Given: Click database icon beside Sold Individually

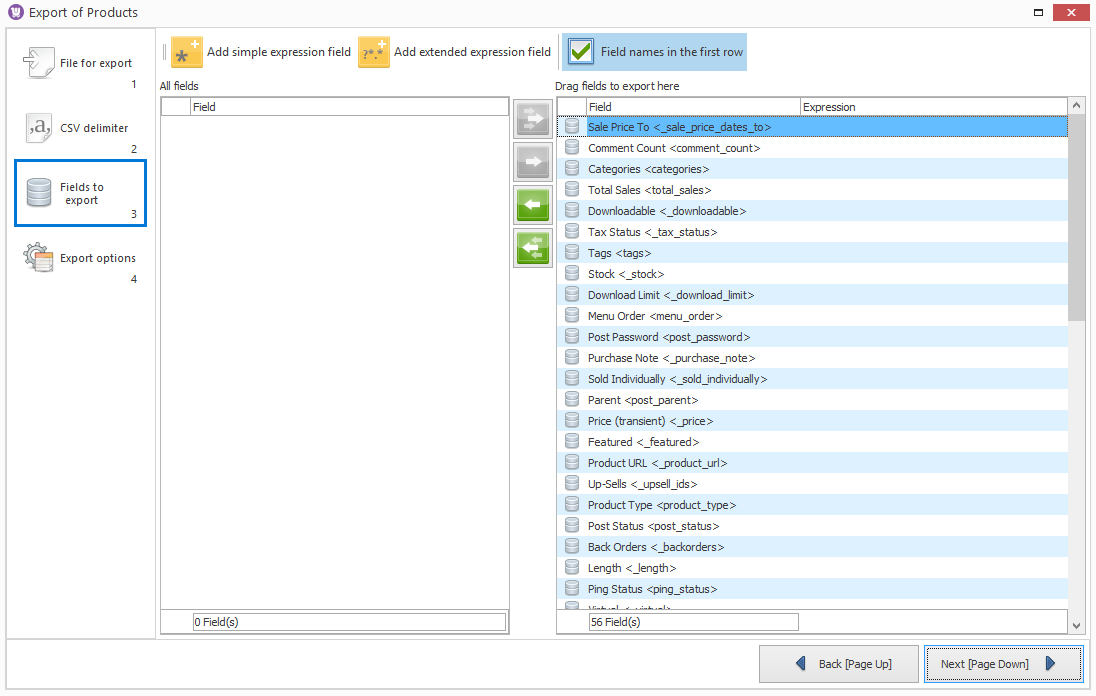Looking at the screenshot, I should pos(572,378).
